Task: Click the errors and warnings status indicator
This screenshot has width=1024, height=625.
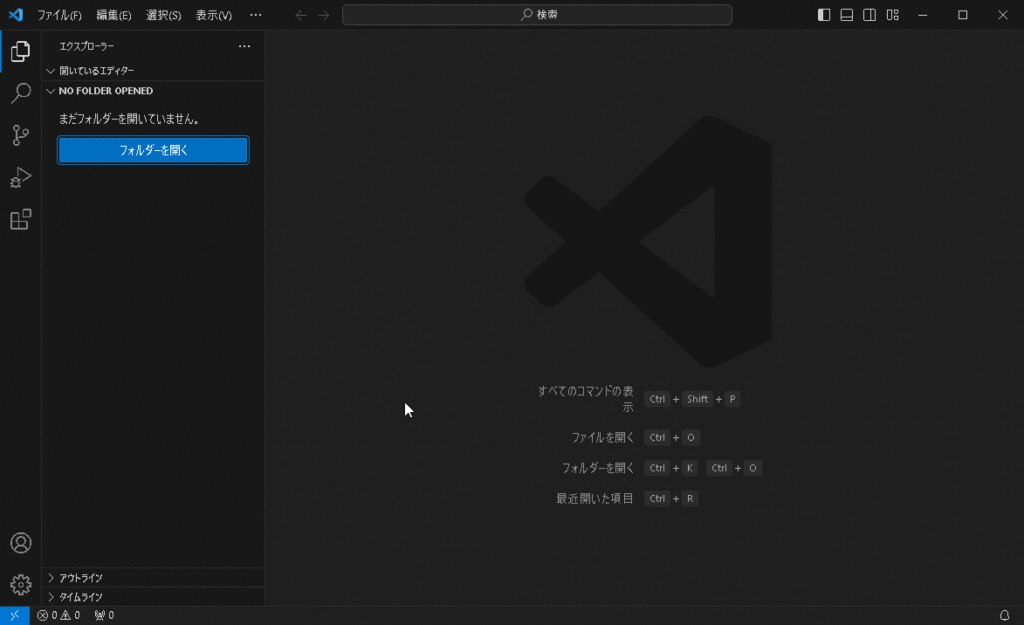Action: (x=55, y=615)
